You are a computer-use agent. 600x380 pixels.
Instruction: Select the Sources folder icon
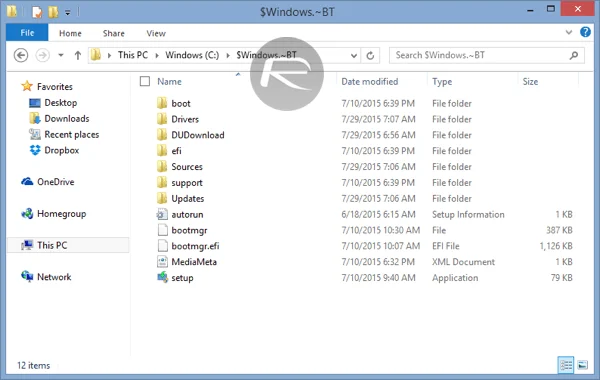[162, 167]
